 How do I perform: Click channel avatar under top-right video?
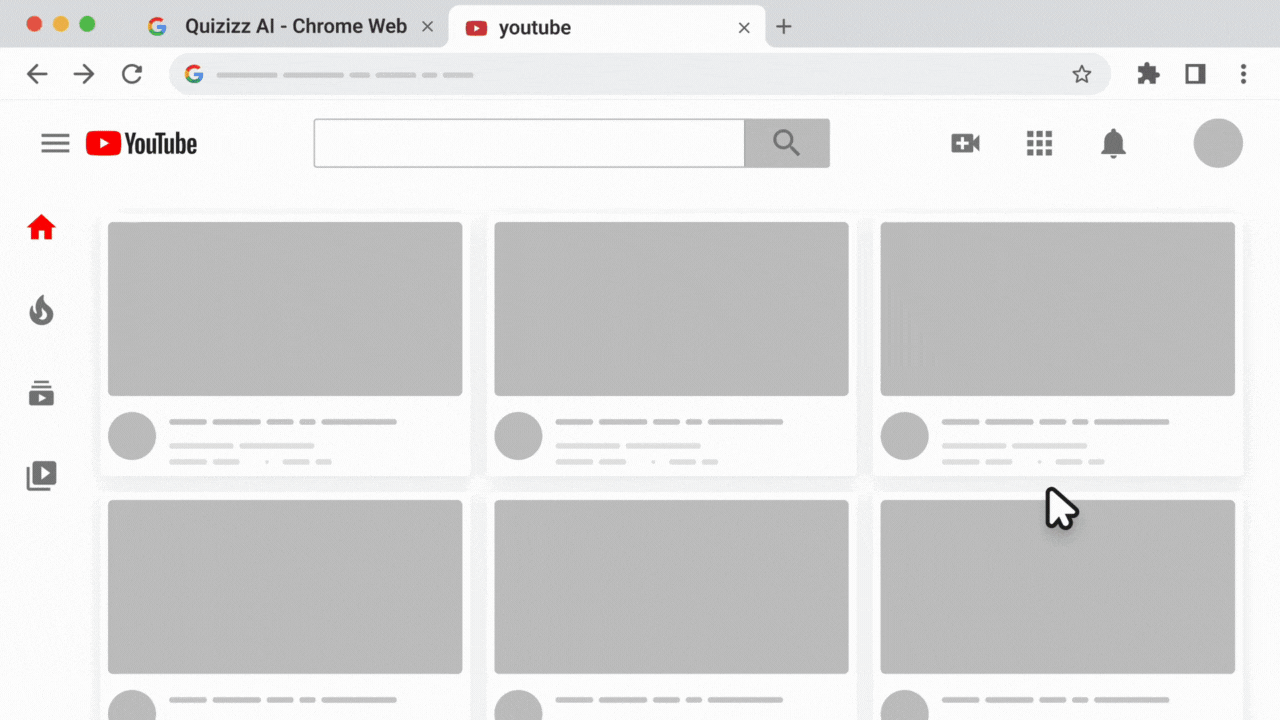tap(905, 436)
